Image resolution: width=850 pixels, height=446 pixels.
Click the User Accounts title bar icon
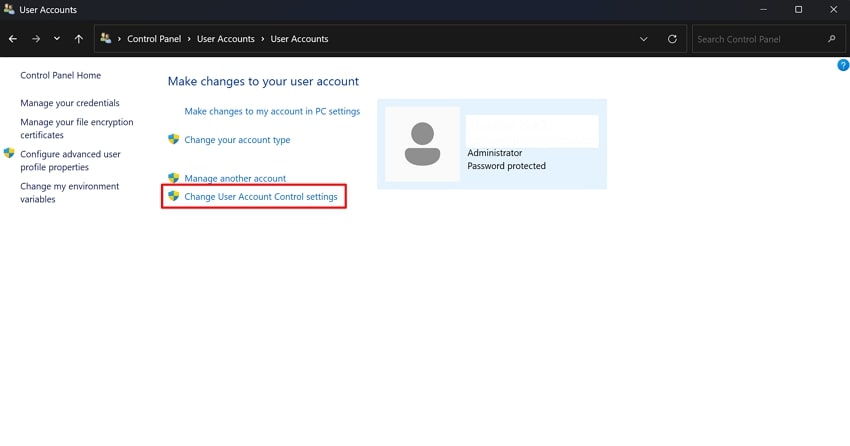(9, 9)
